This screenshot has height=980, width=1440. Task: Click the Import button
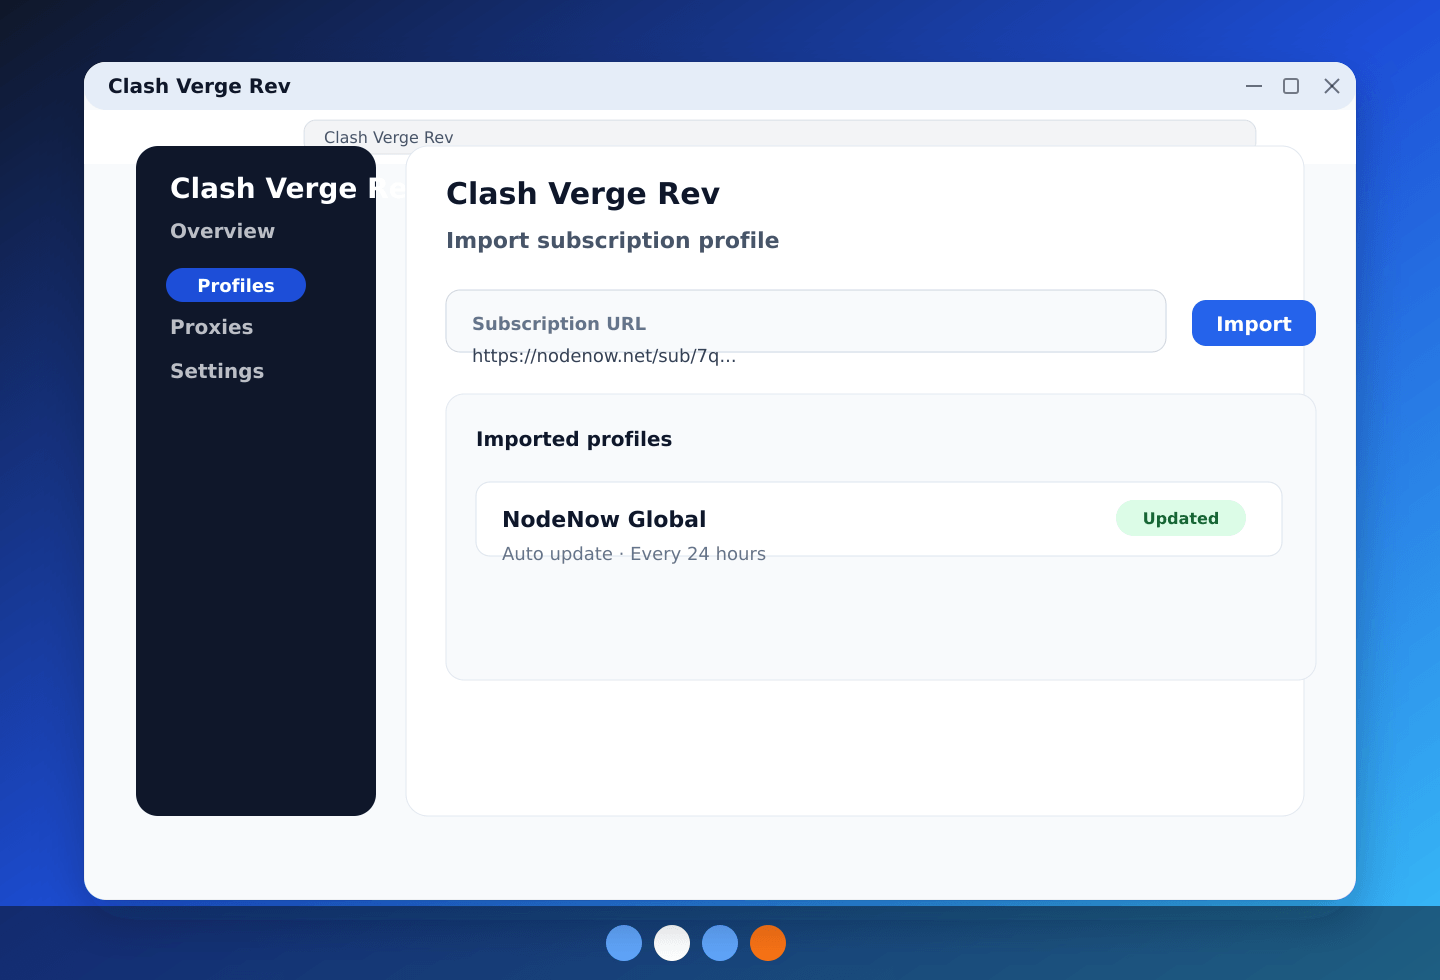click(1254, 323)
